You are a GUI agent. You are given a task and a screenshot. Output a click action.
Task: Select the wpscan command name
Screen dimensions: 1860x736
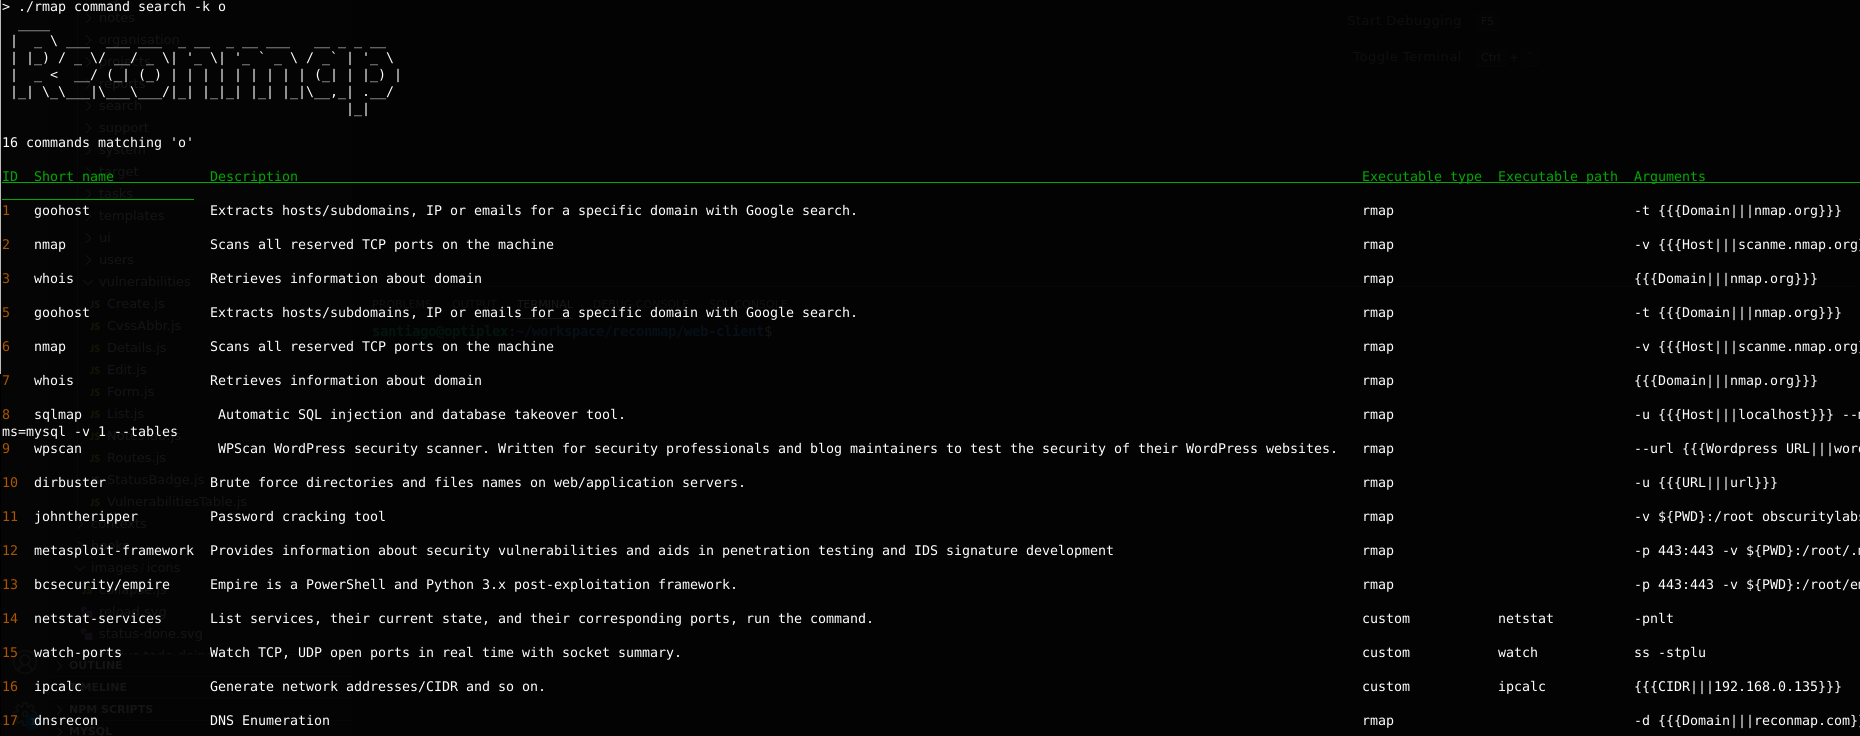point(58,449)
